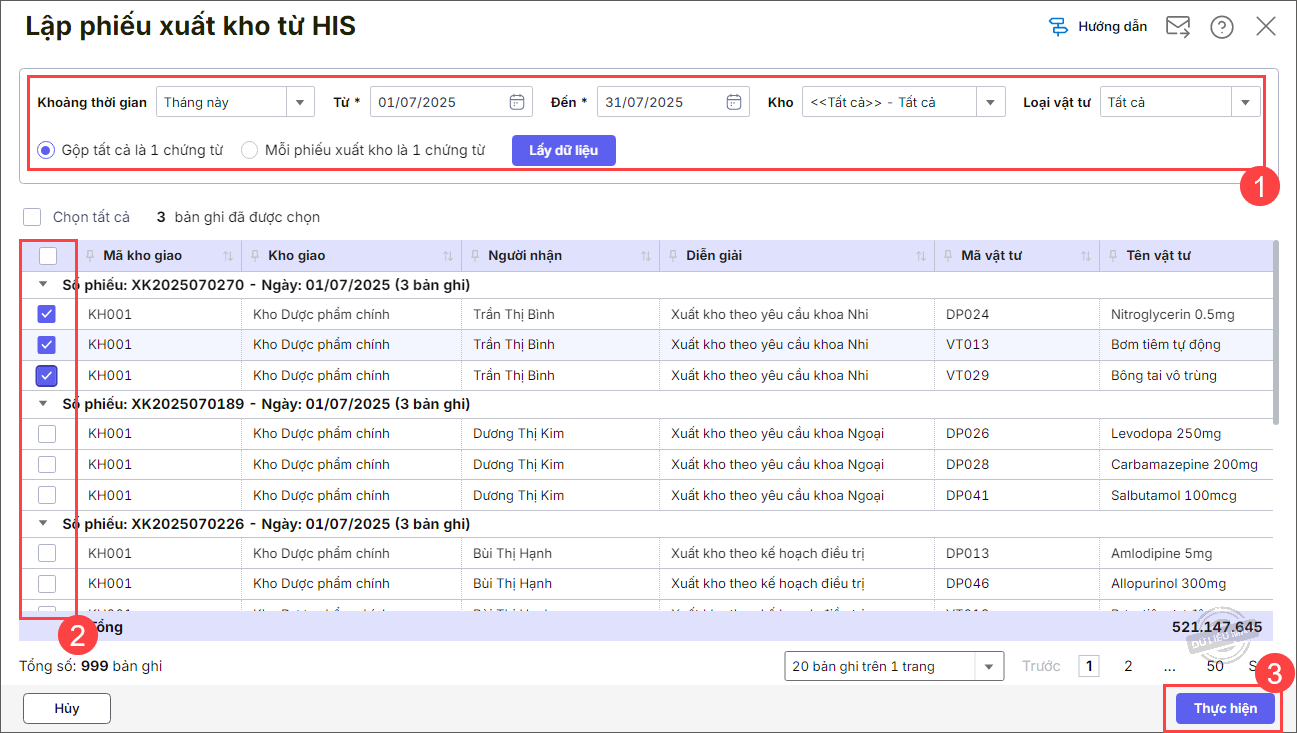Jump to page 50 in pagination
The image size is (1297, 733).
click(x=1215, y=666)
